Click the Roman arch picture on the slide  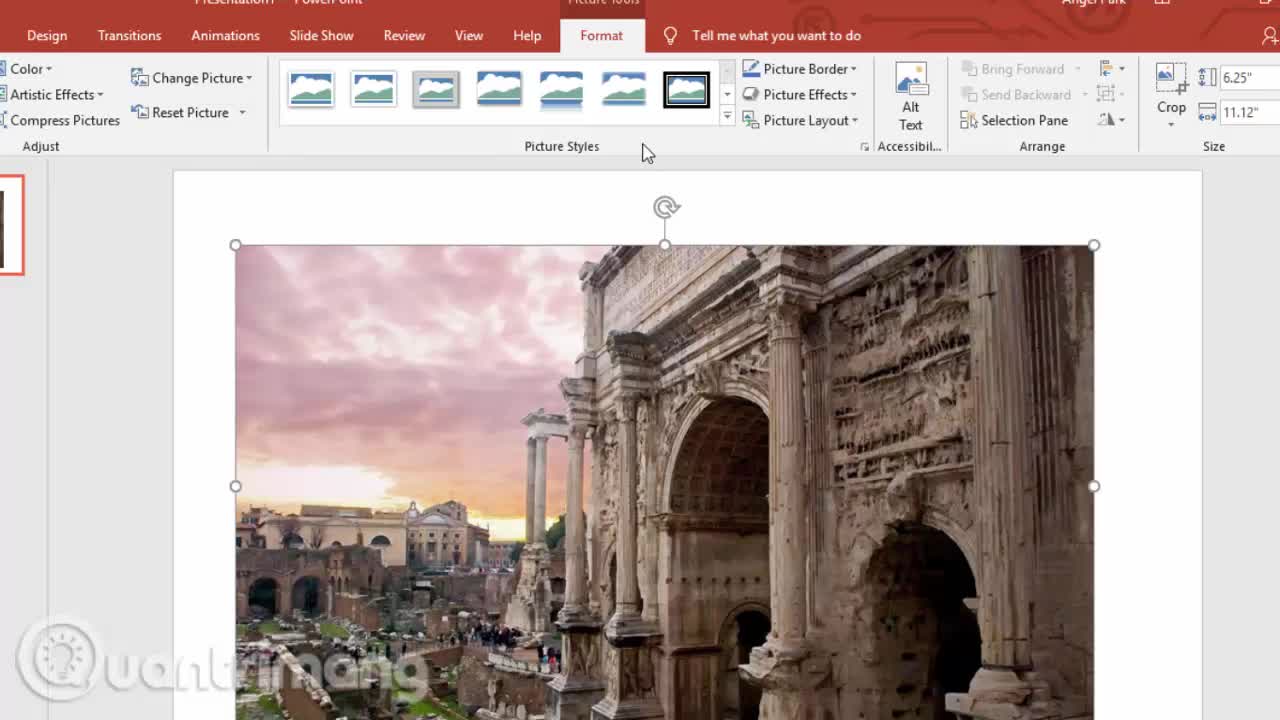pos(665,482)
